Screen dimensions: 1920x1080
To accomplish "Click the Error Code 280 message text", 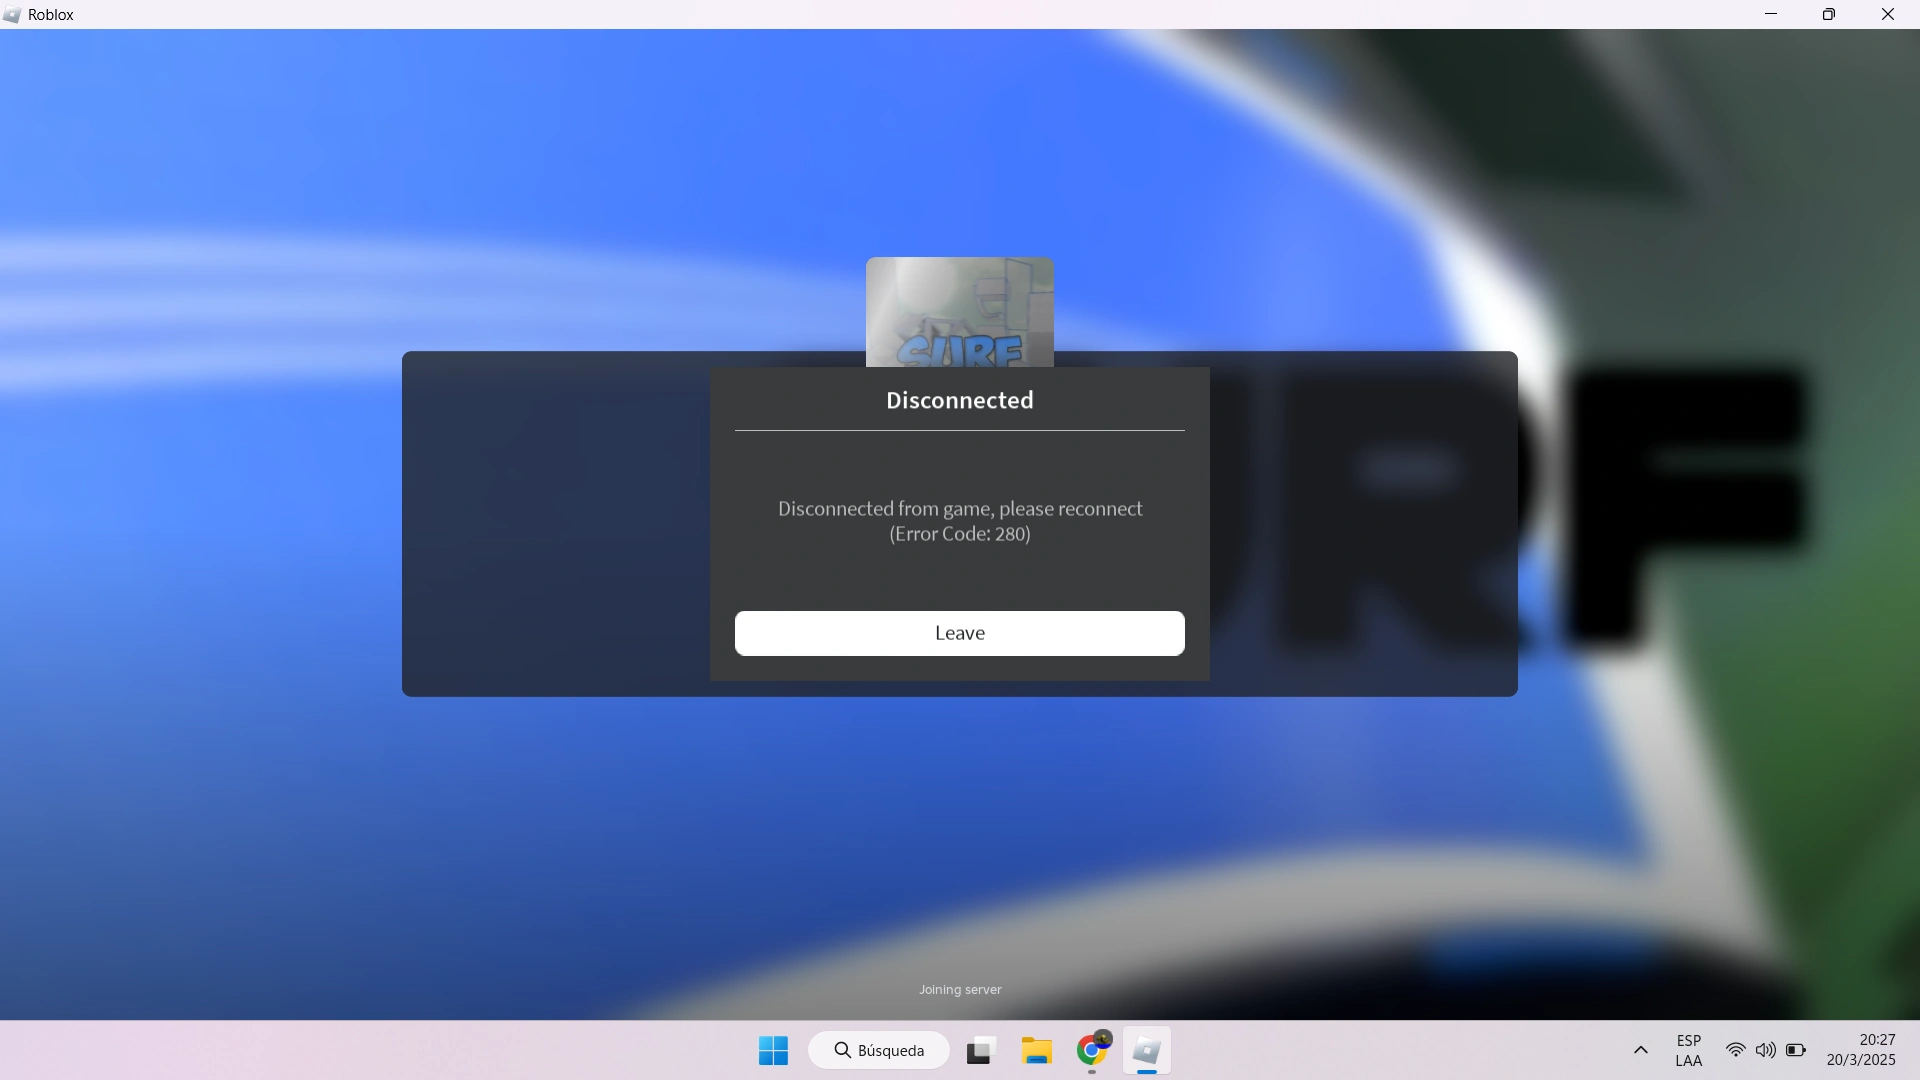I will click(959, 521).
